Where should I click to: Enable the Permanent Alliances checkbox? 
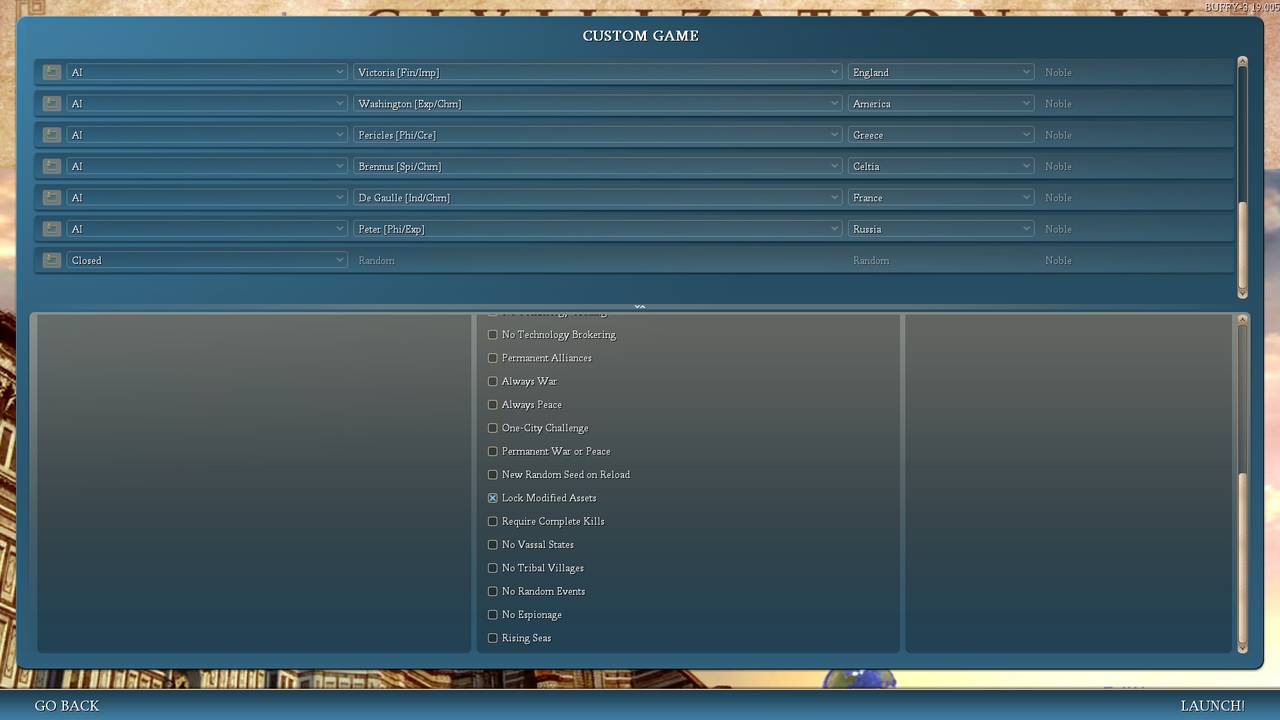492,358
